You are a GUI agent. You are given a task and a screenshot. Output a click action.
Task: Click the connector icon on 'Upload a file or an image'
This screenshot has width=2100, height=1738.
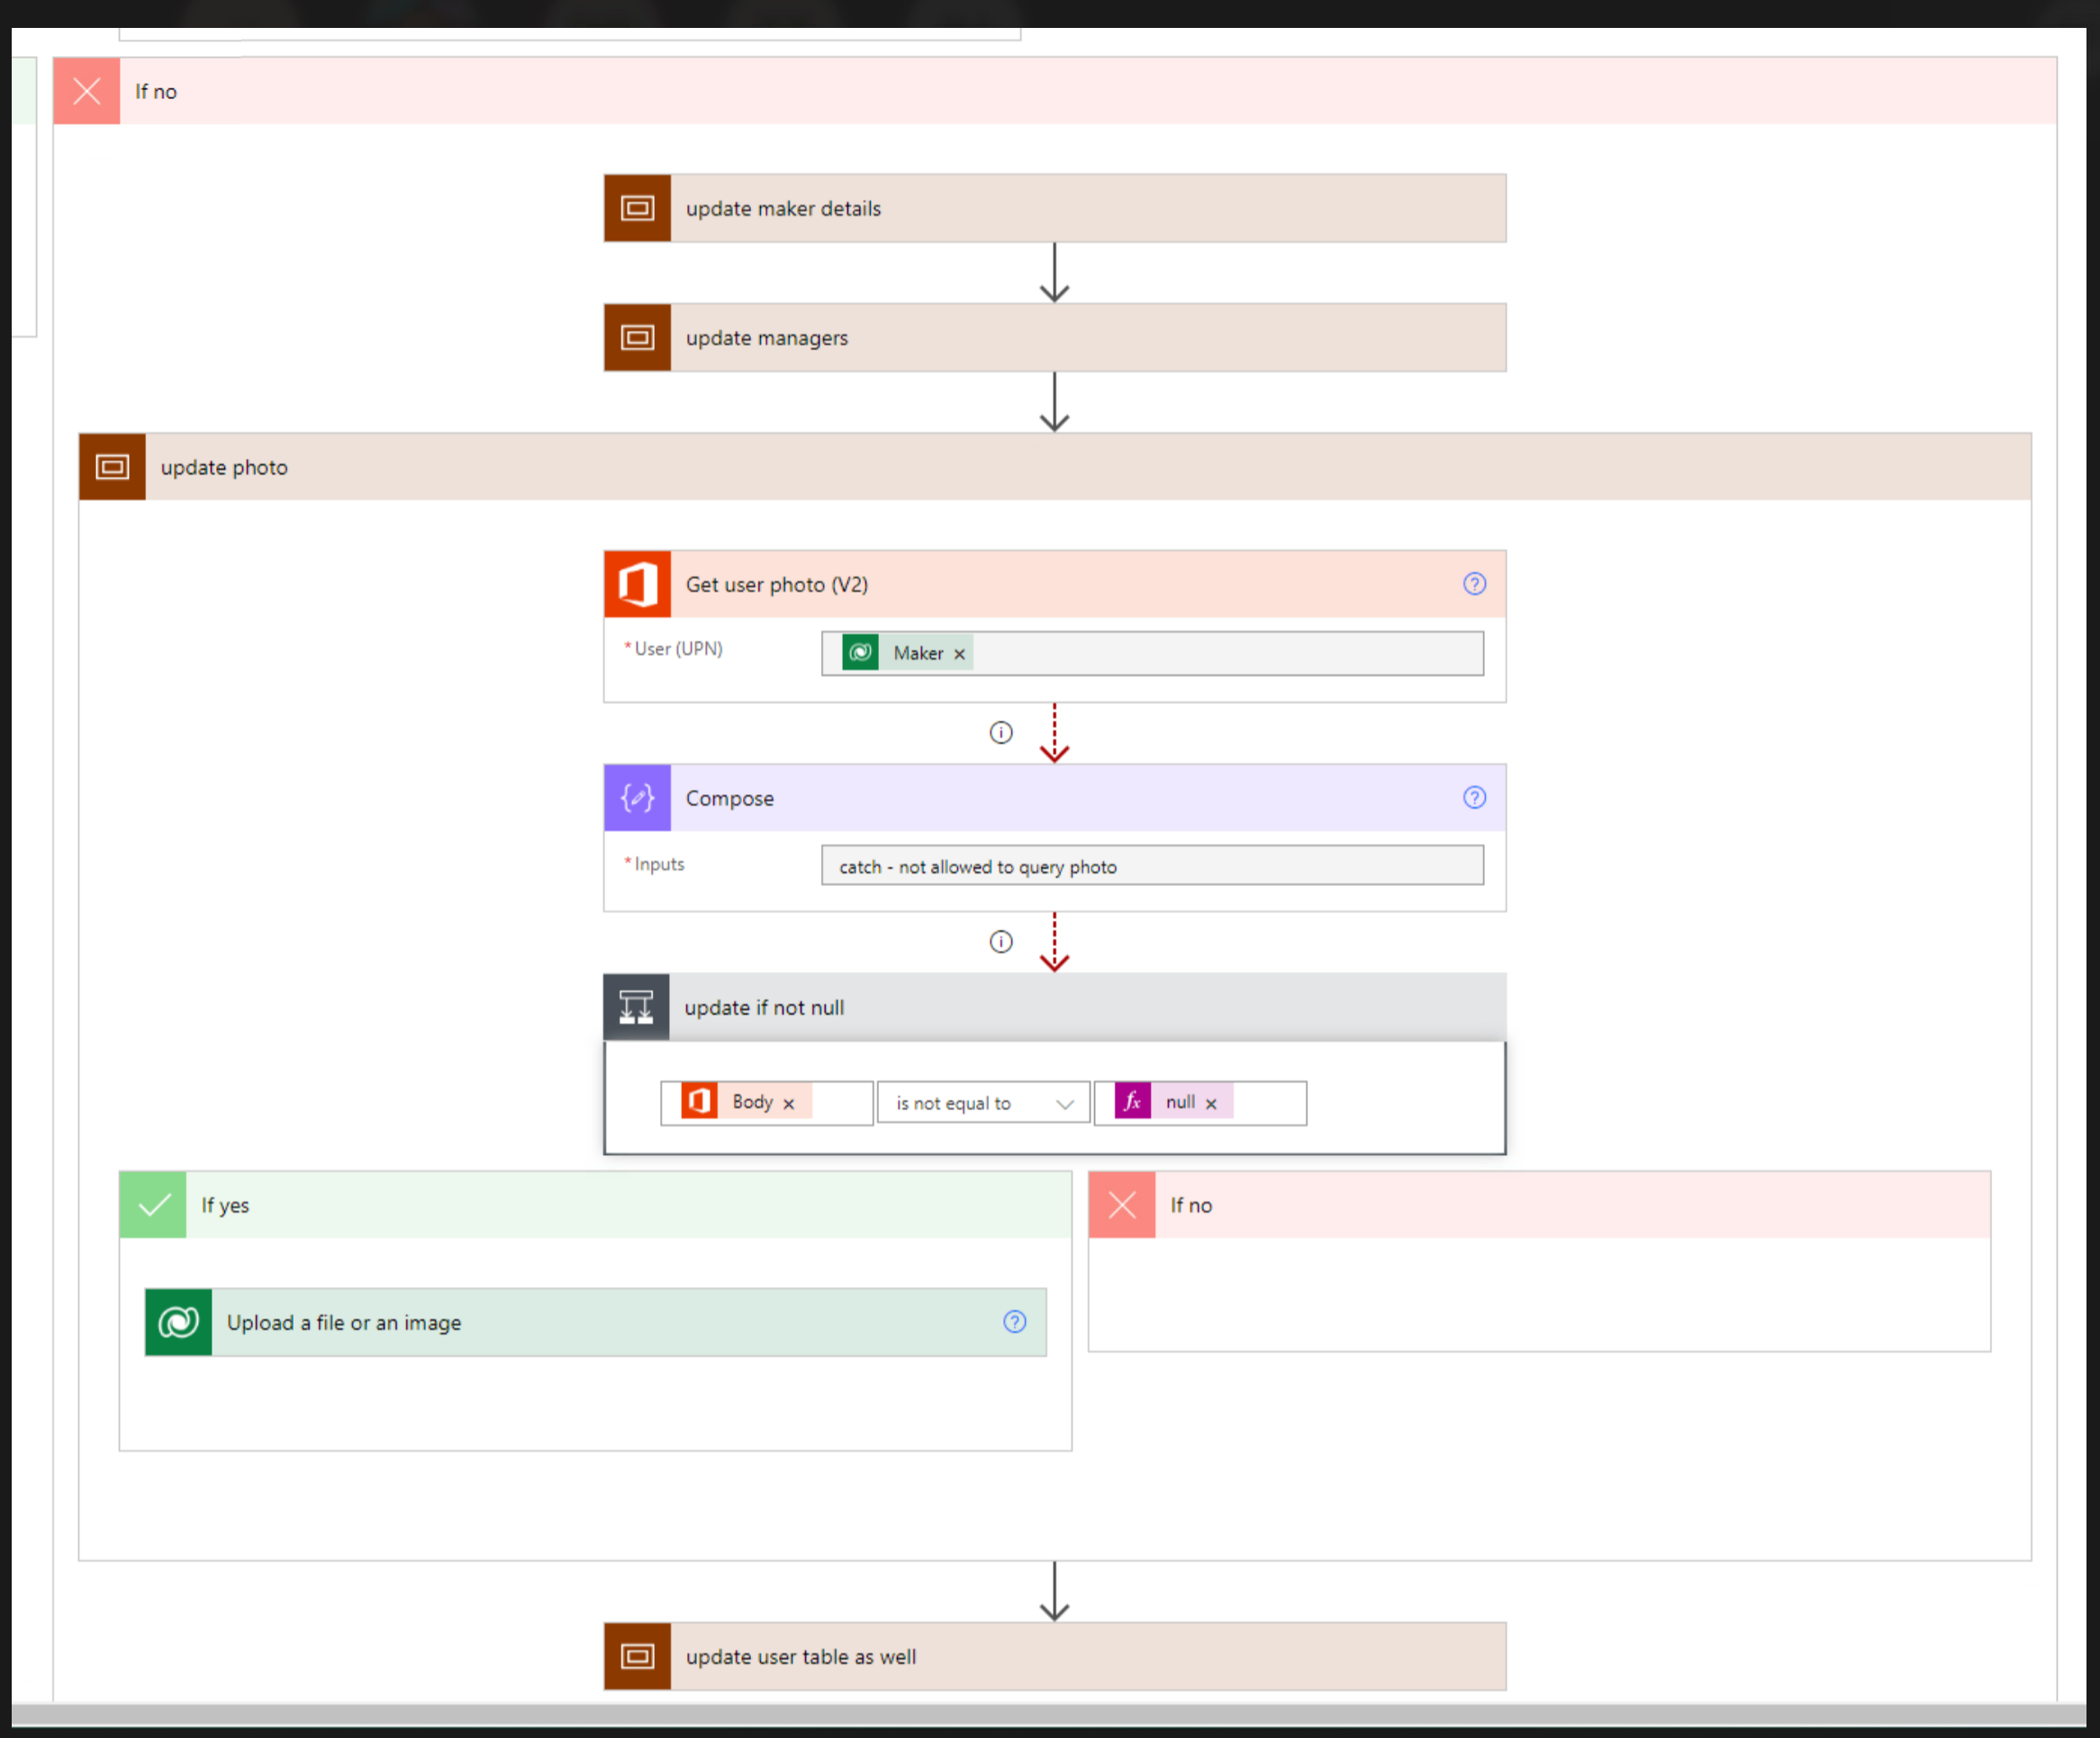click(177, 1322)
